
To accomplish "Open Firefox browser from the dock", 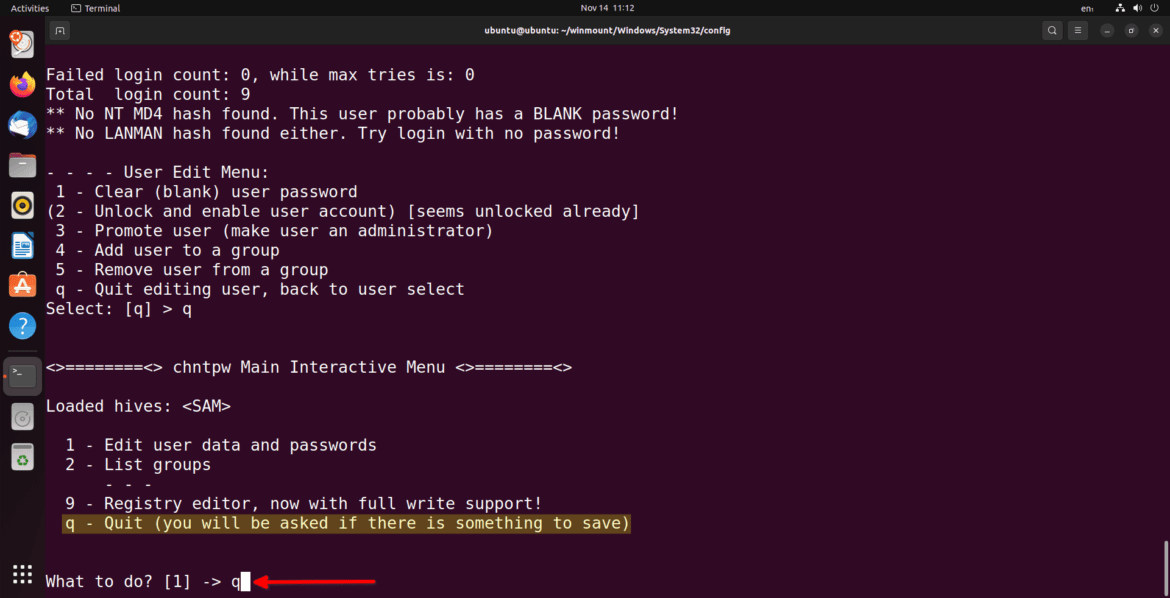I will click(22, 84).
